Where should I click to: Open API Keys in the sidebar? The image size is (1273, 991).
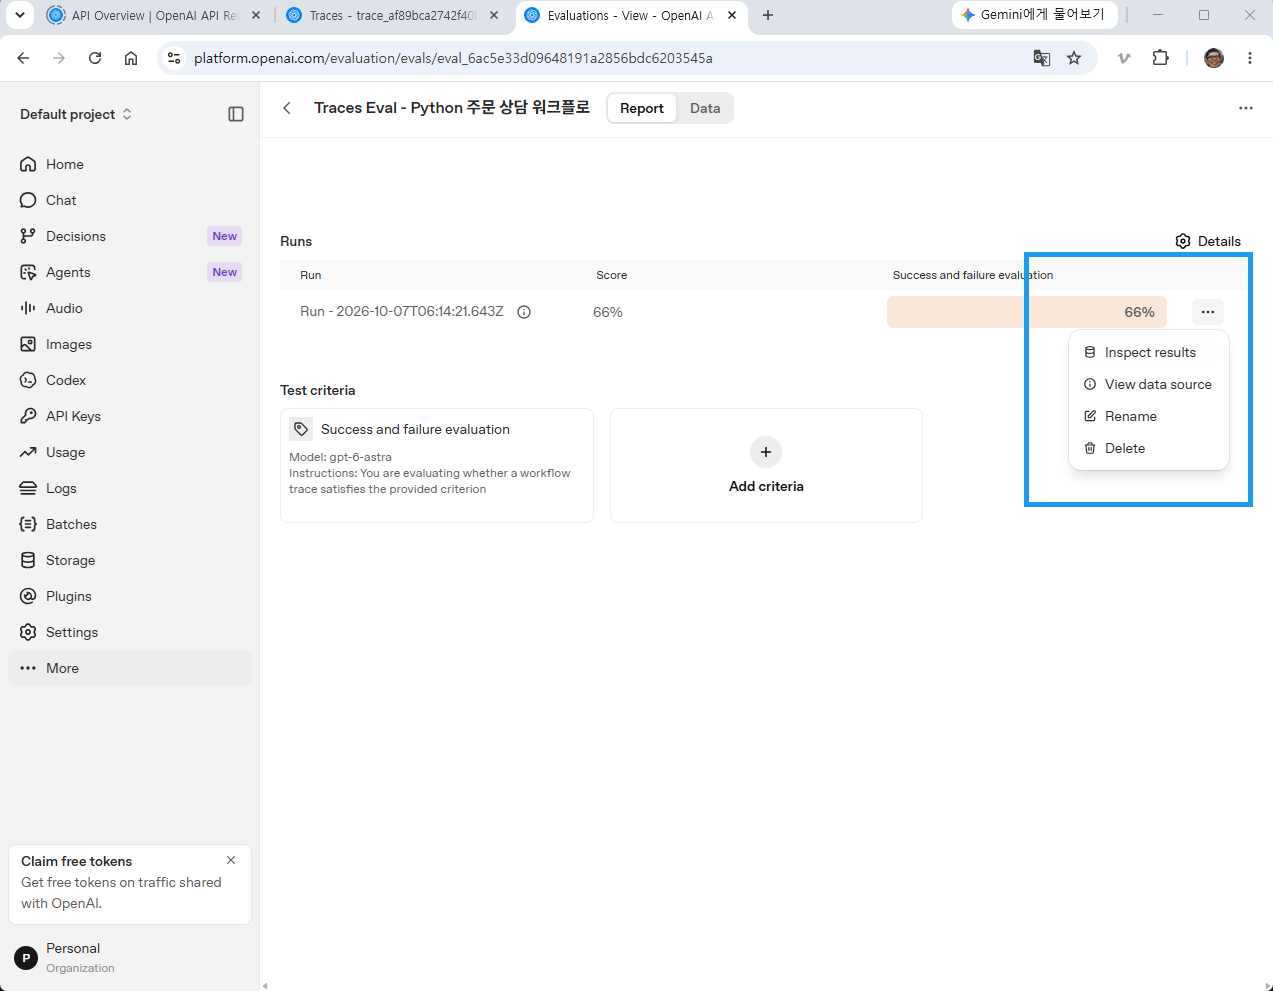pyautogui.click(x=130, y=416)
